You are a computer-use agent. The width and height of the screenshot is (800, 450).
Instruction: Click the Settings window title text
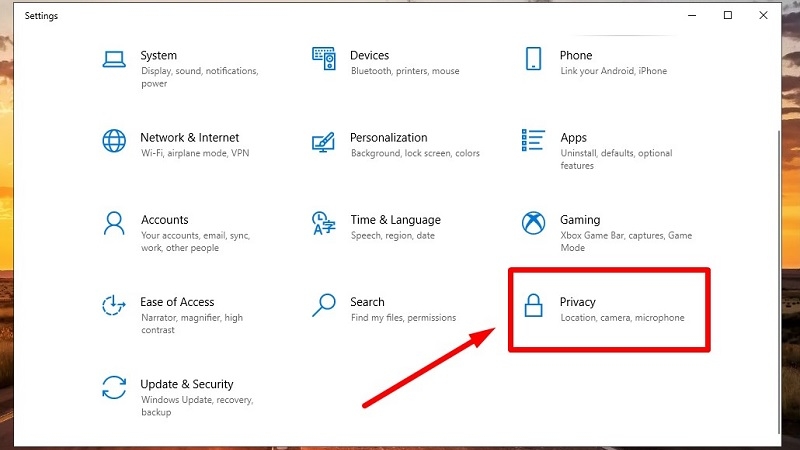(41, 16)
